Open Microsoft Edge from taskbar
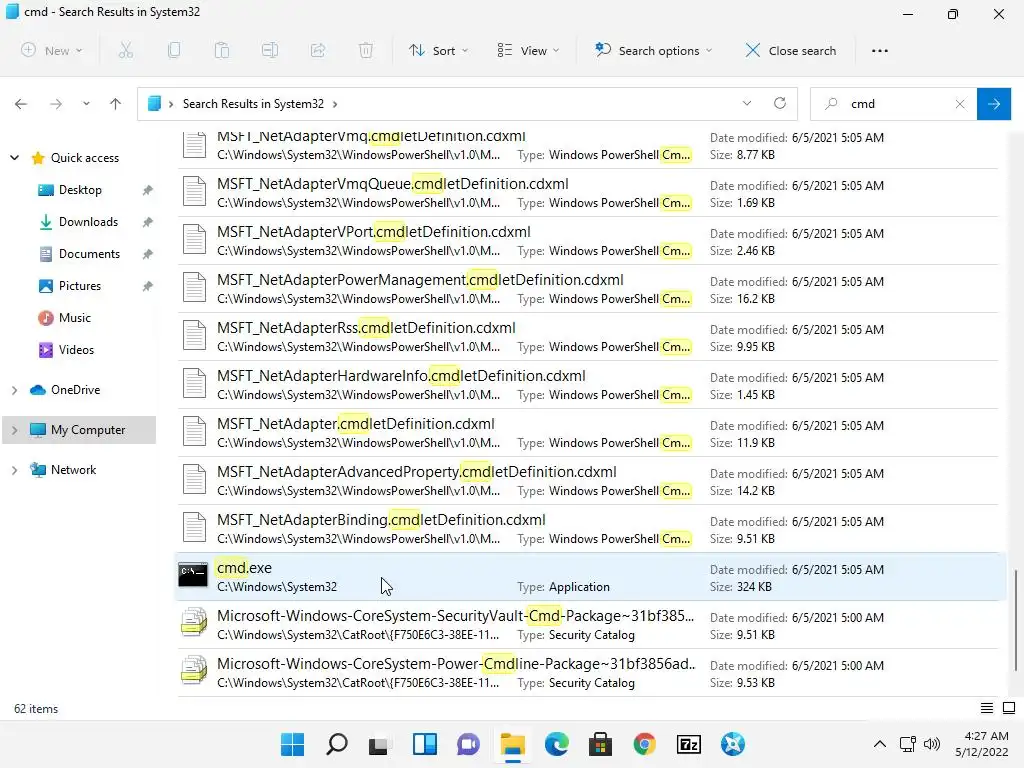This screenshot has height=768, width=1024. (x=556, y=744)
